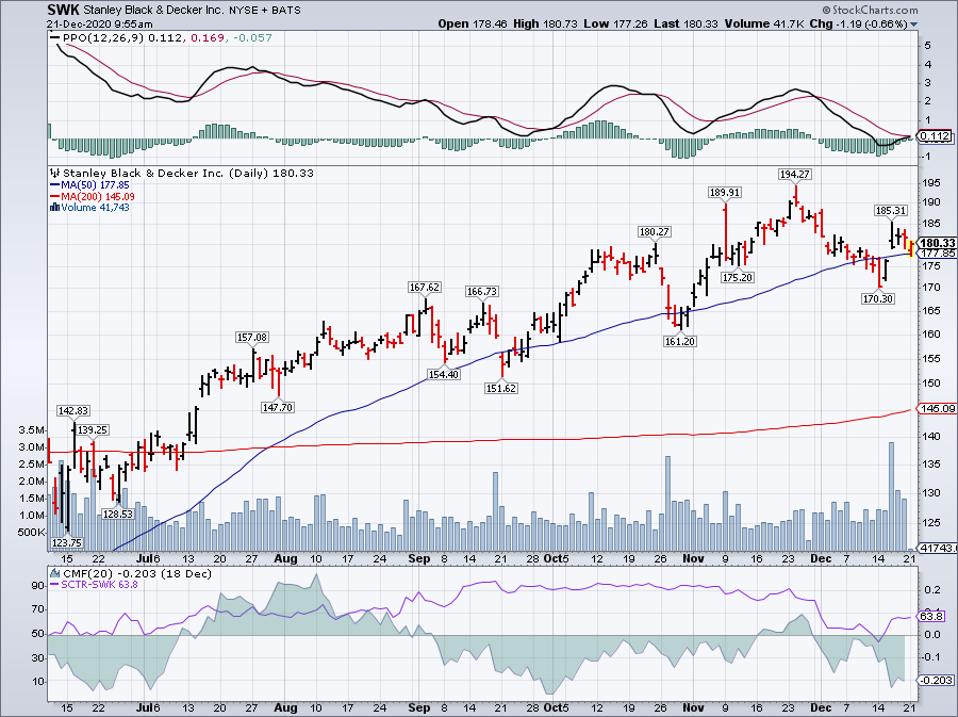Click the 194.27 peak price label
The image size is (958, 717).
coord(795,175)
